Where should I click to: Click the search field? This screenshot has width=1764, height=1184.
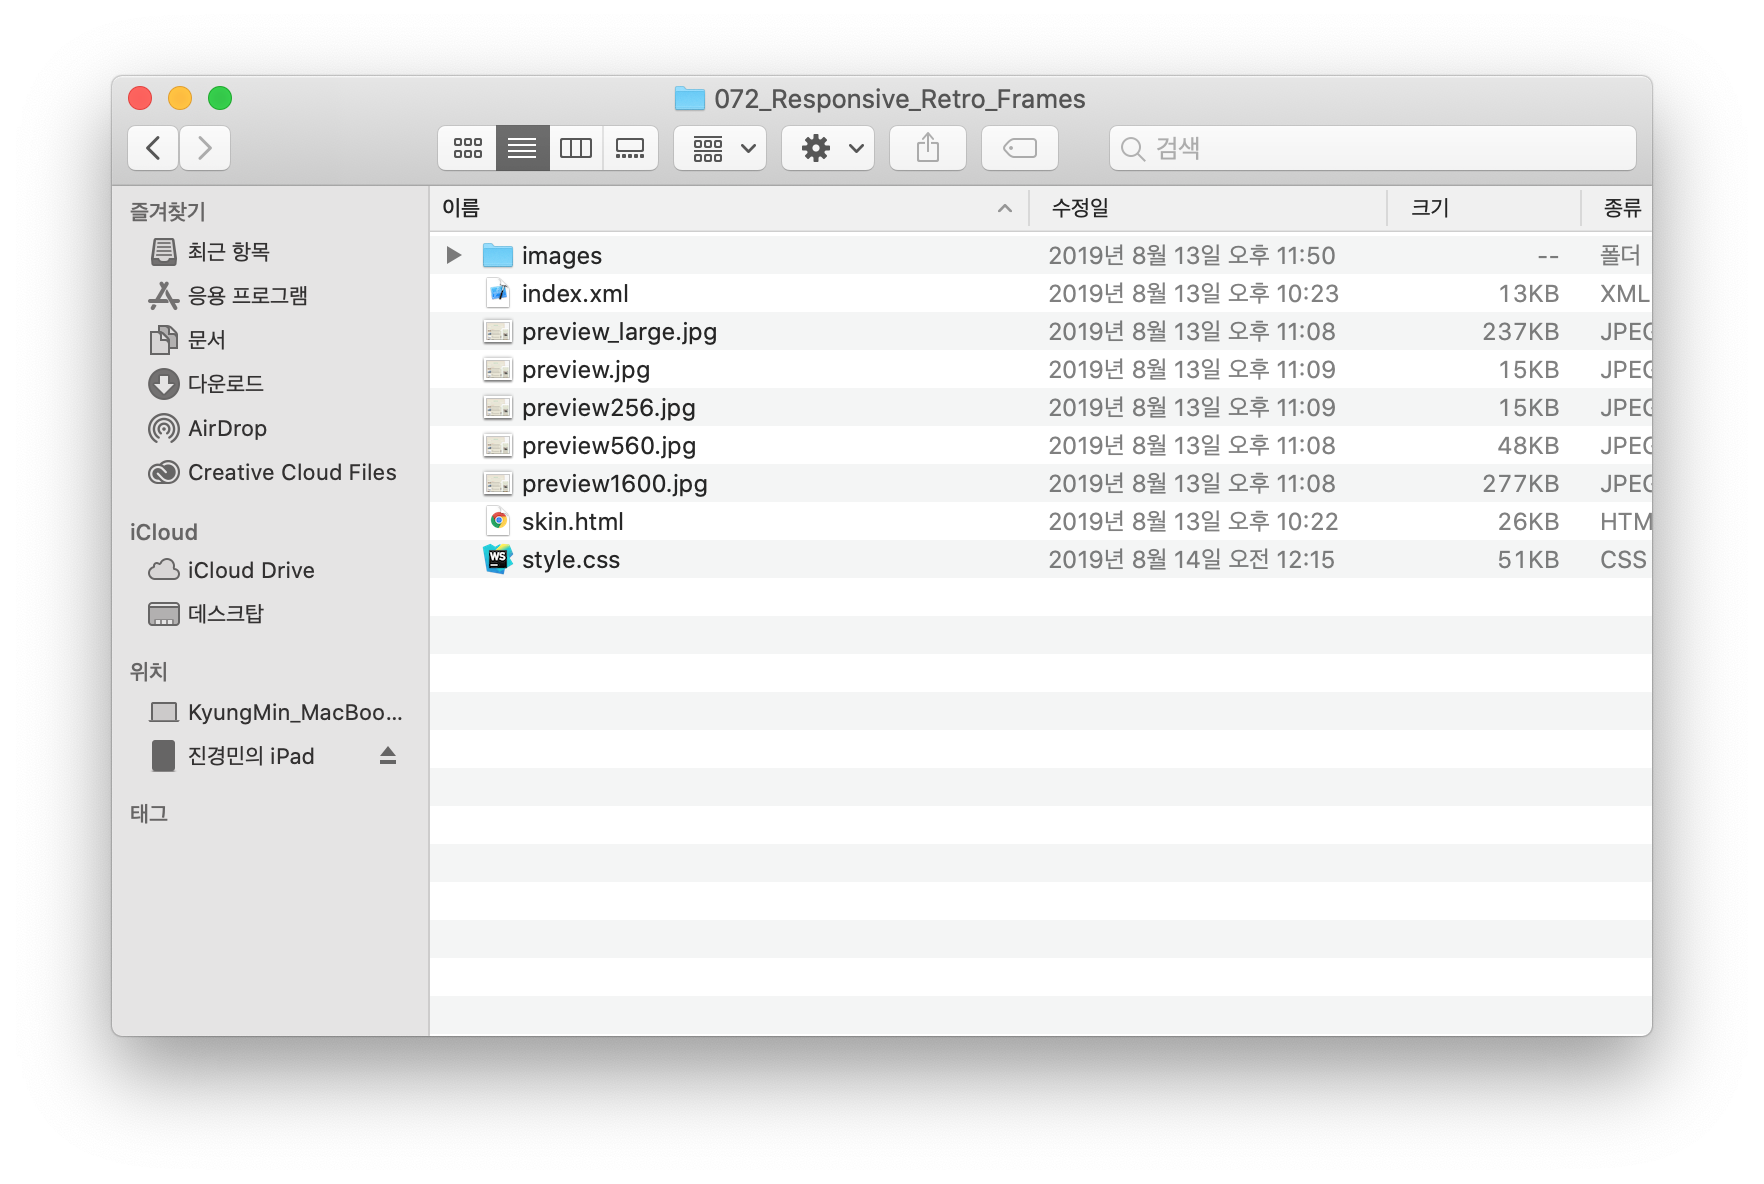tap(1372, 148)
